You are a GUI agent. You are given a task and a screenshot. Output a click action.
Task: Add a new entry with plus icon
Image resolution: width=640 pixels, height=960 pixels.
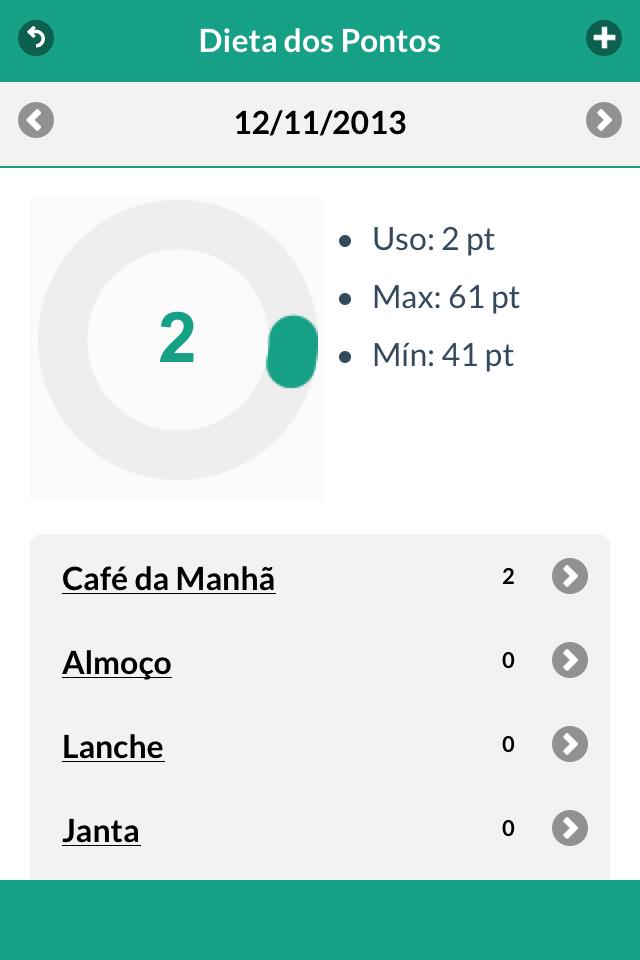click(603, 39)
